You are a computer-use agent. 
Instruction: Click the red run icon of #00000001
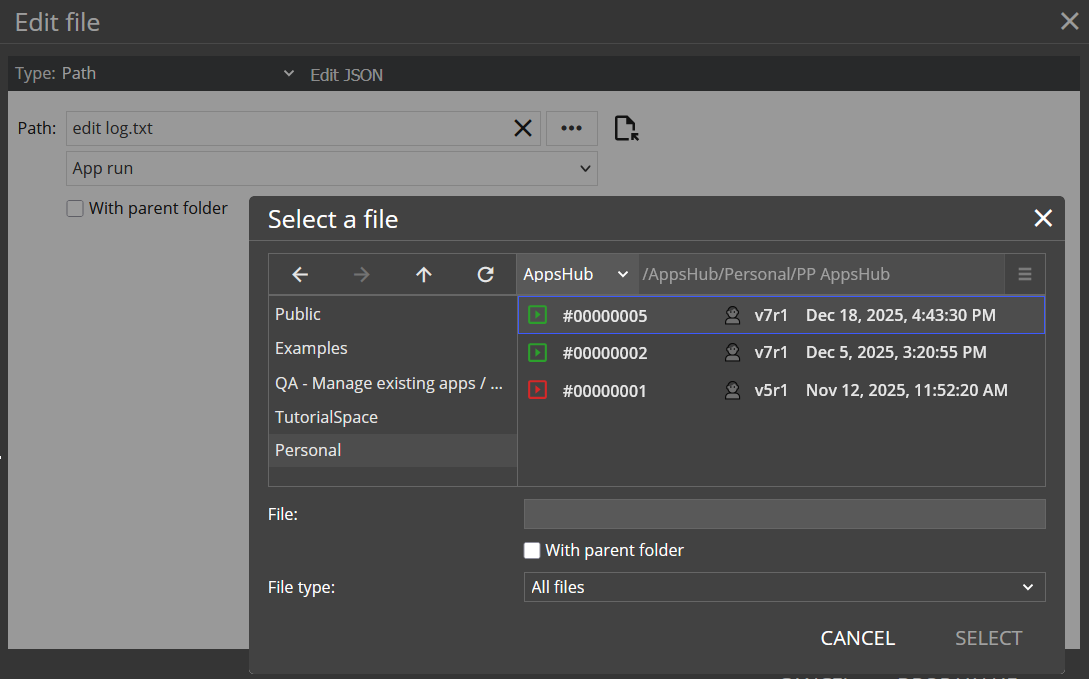(538, 390)
